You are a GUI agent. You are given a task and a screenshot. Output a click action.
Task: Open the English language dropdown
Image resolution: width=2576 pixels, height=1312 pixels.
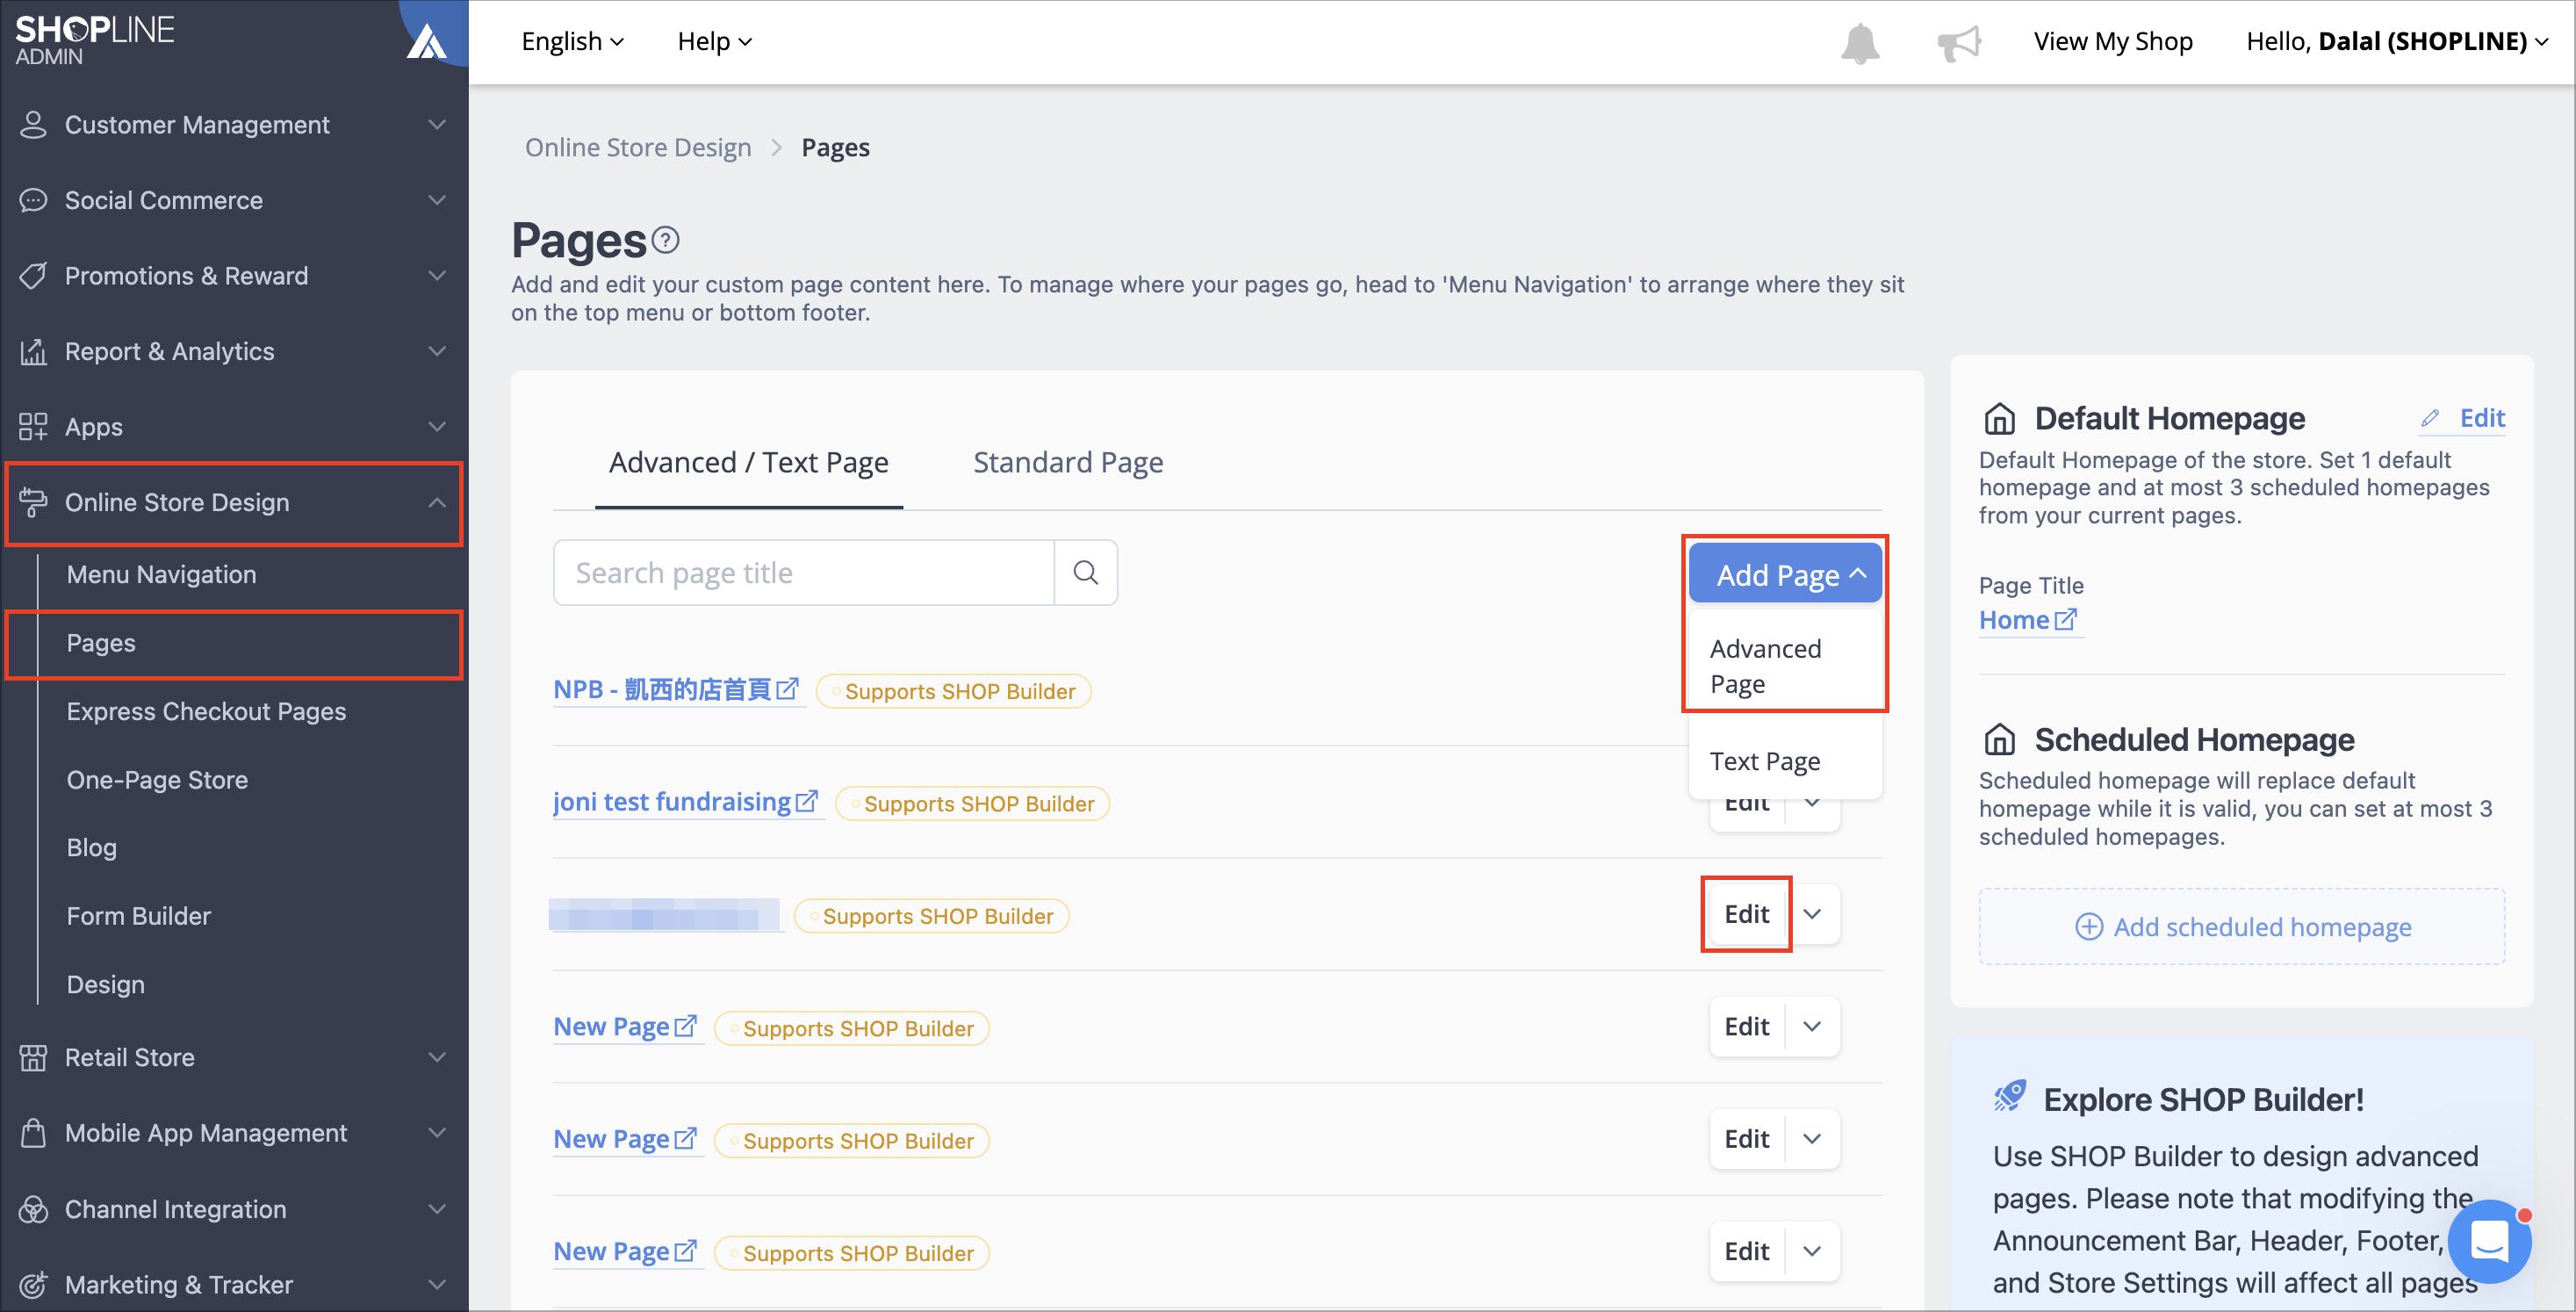pos(573,42)
